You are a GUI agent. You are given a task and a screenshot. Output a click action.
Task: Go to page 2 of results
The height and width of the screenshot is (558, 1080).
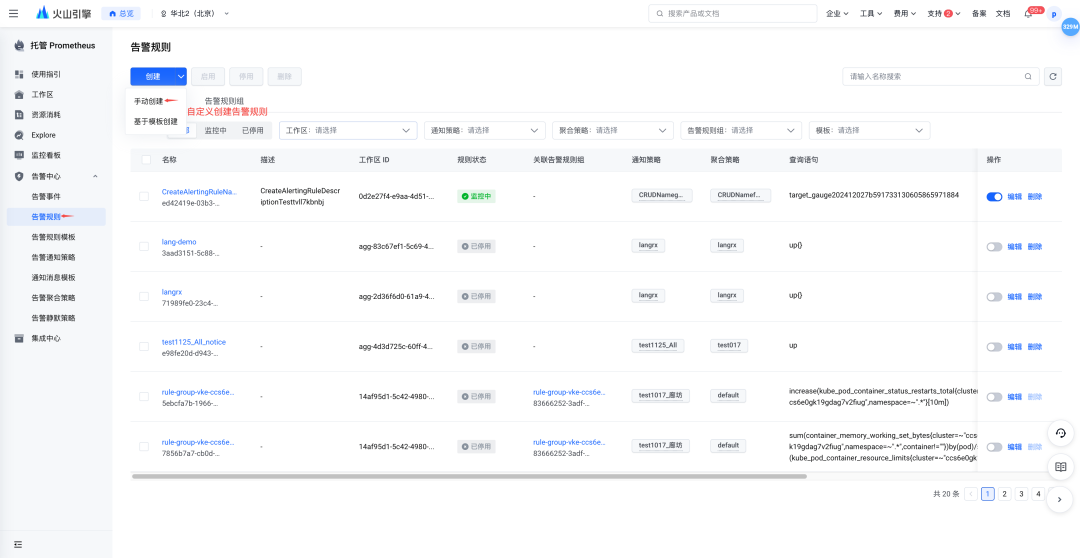point(1004,494)
